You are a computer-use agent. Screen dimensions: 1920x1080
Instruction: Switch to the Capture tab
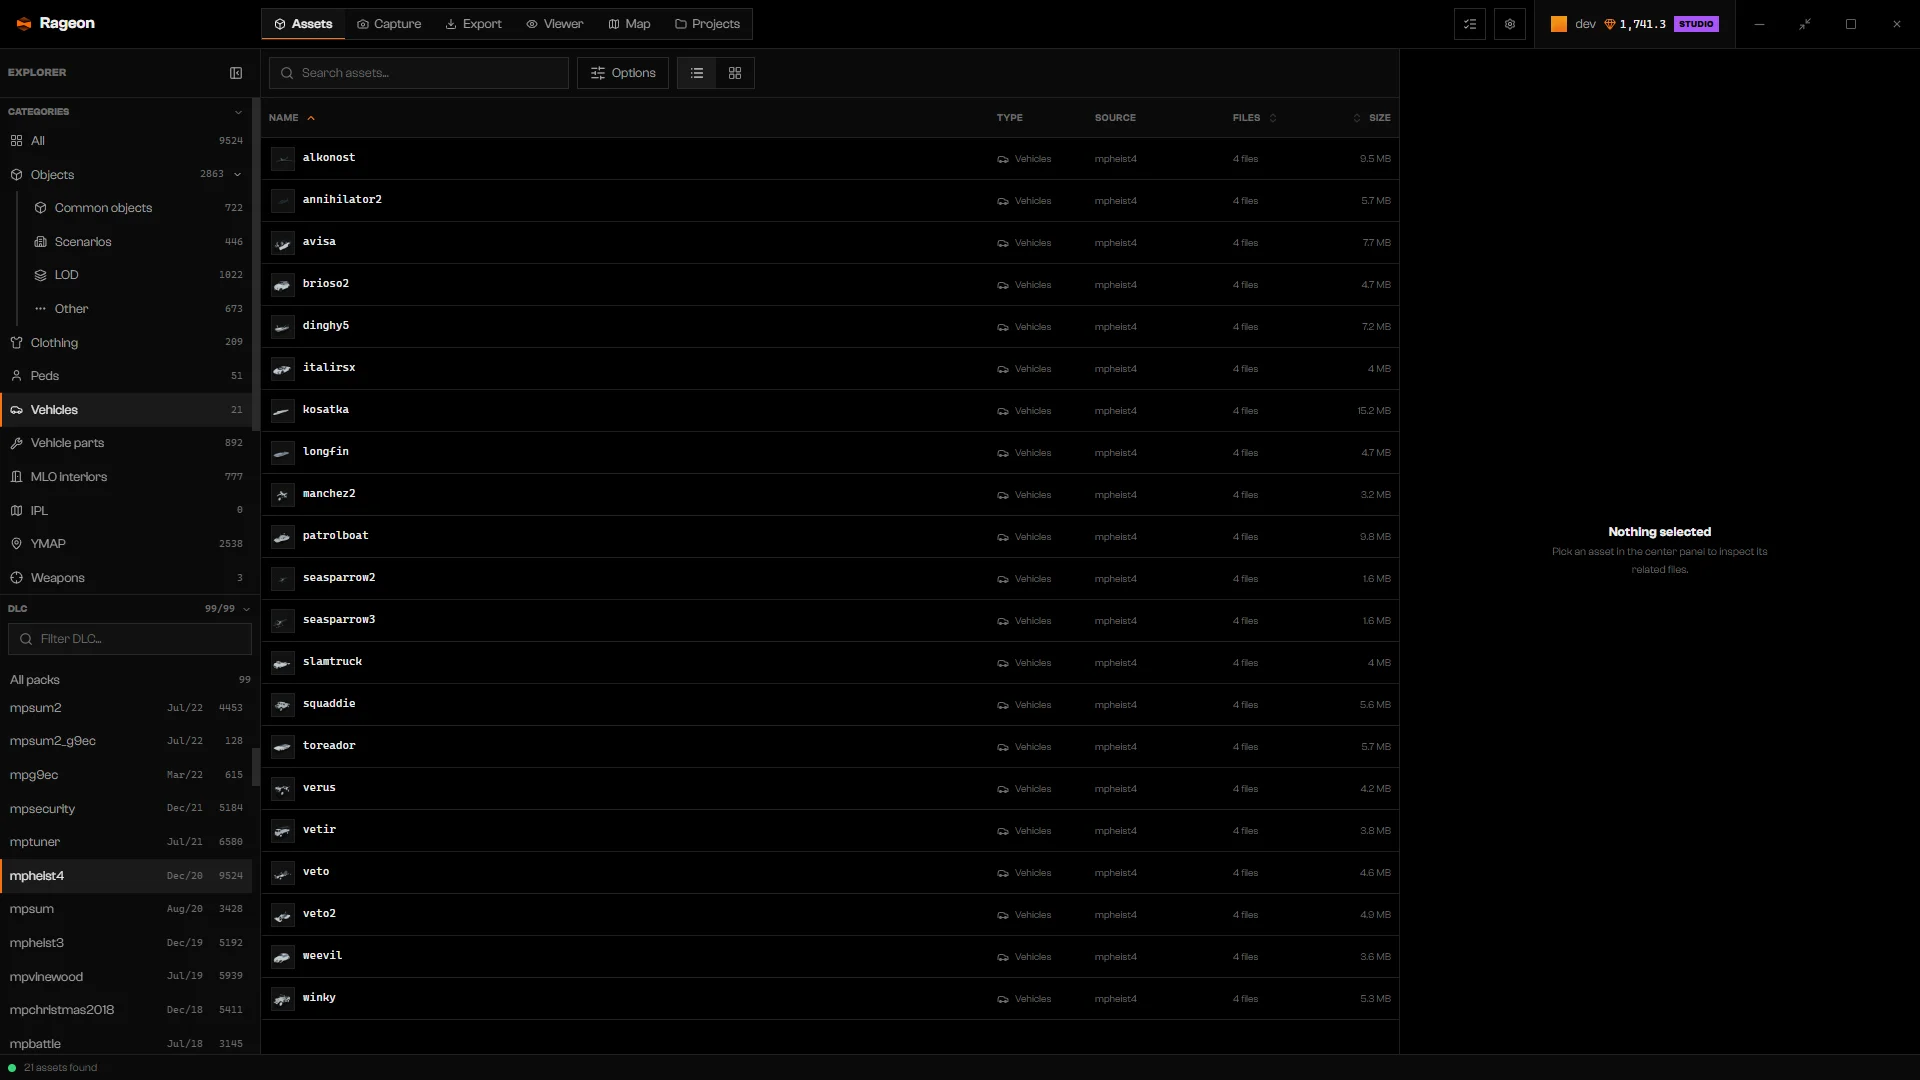pyautogui.click(x=389, y=24)
